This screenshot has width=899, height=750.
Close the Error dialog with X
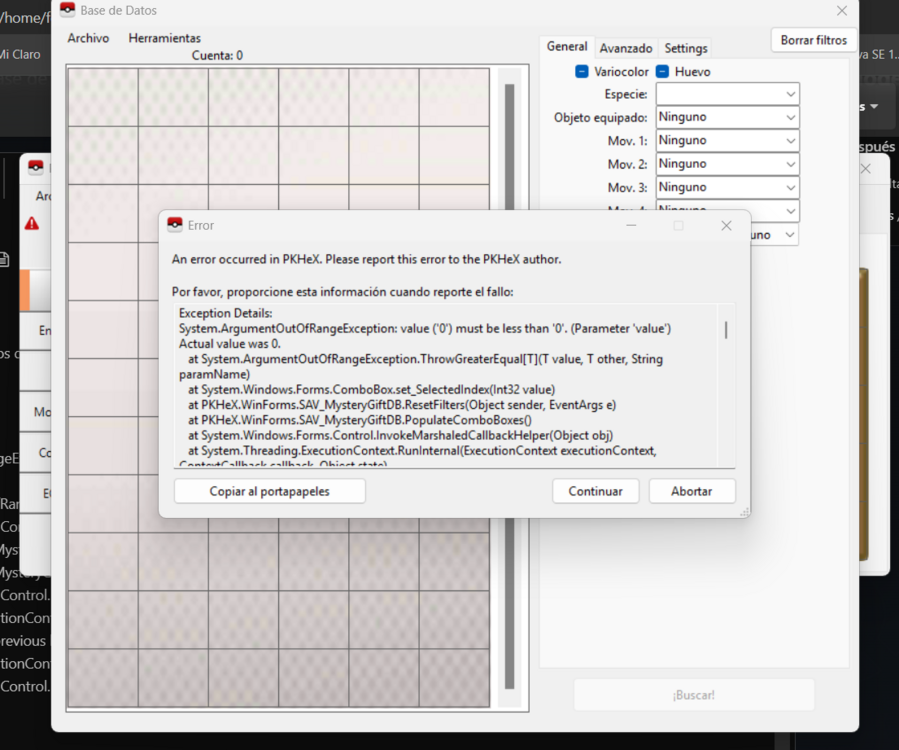pyautogui.click(x=726, y=226)
